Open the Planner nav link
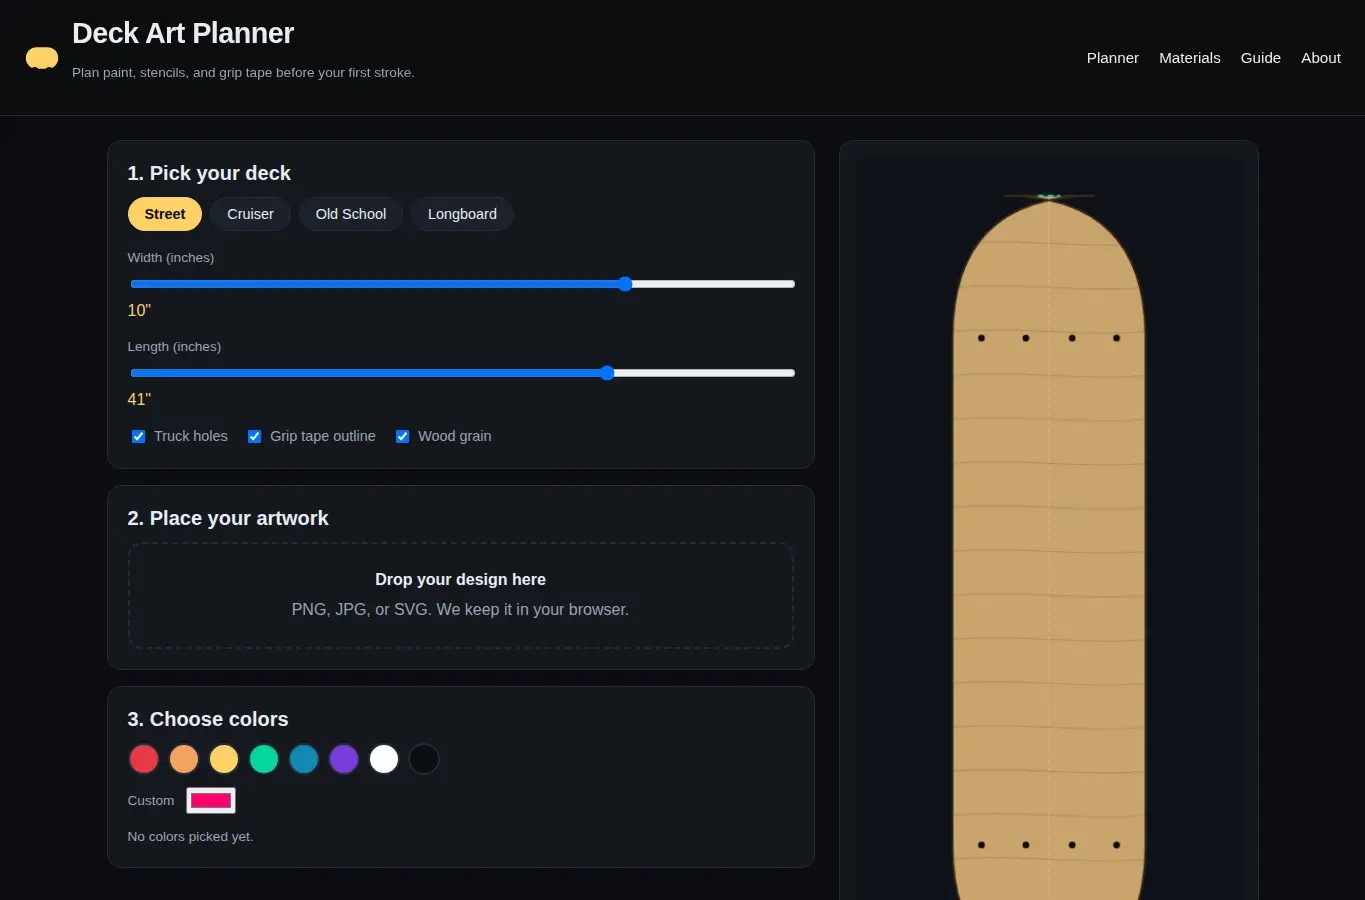This screenshot has width=1365, height=900. 1112,58
